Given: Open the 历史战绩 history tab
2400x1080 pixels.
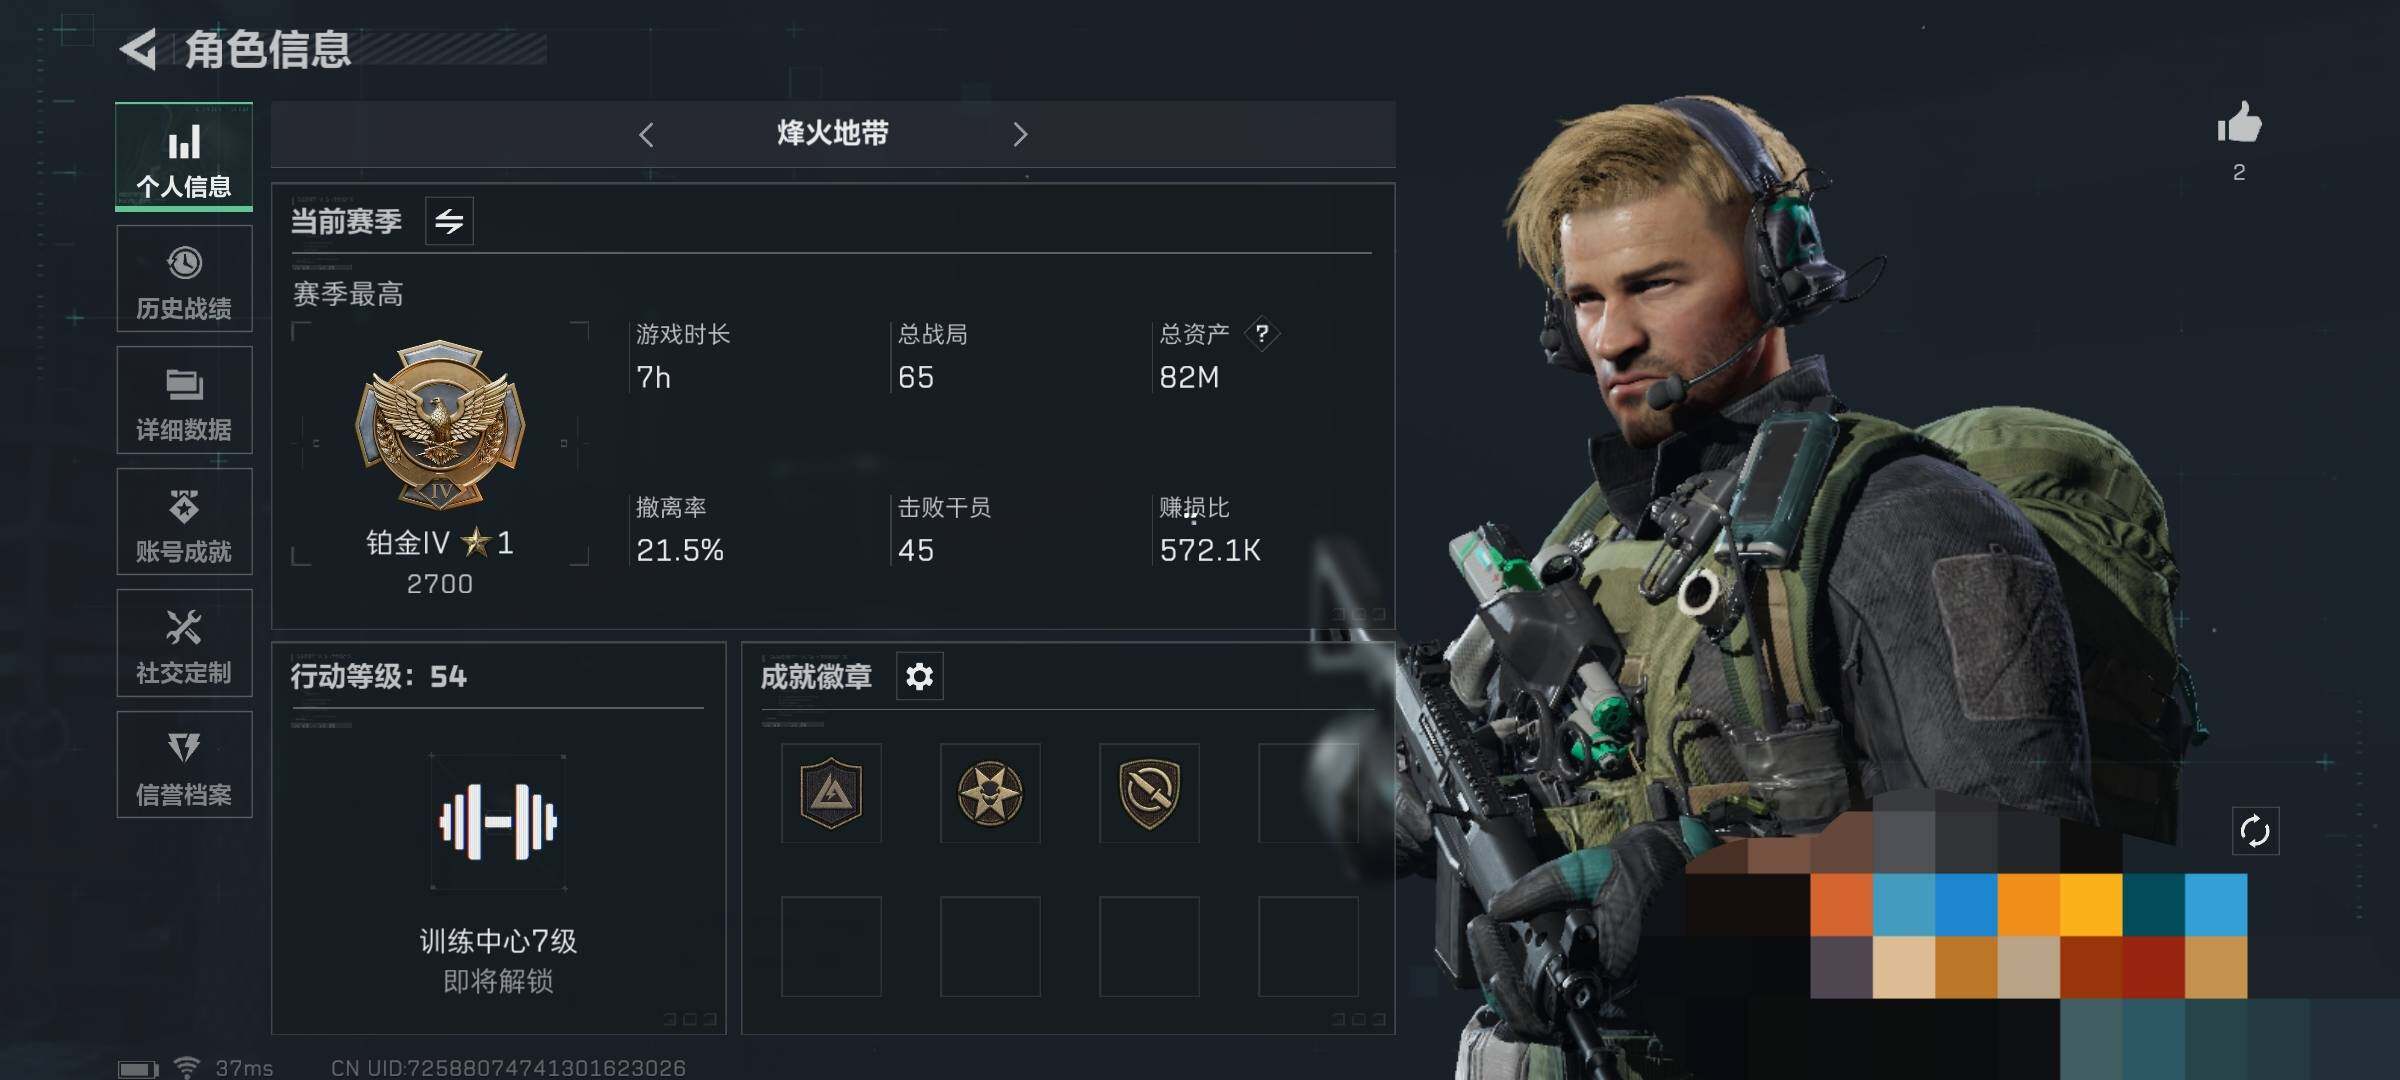Looking at the screenshot, I should pos(184,278).
